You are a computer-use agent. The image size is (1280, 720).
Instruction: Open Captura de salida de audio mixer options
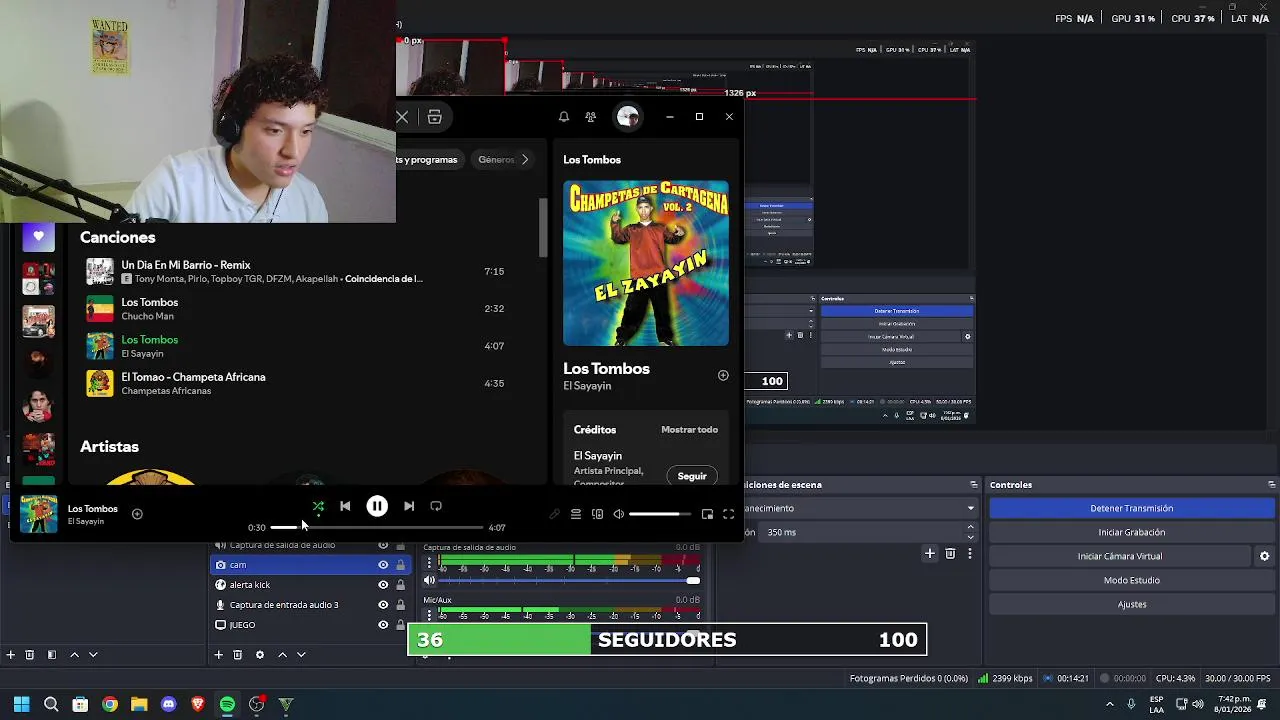click(430, 564)
